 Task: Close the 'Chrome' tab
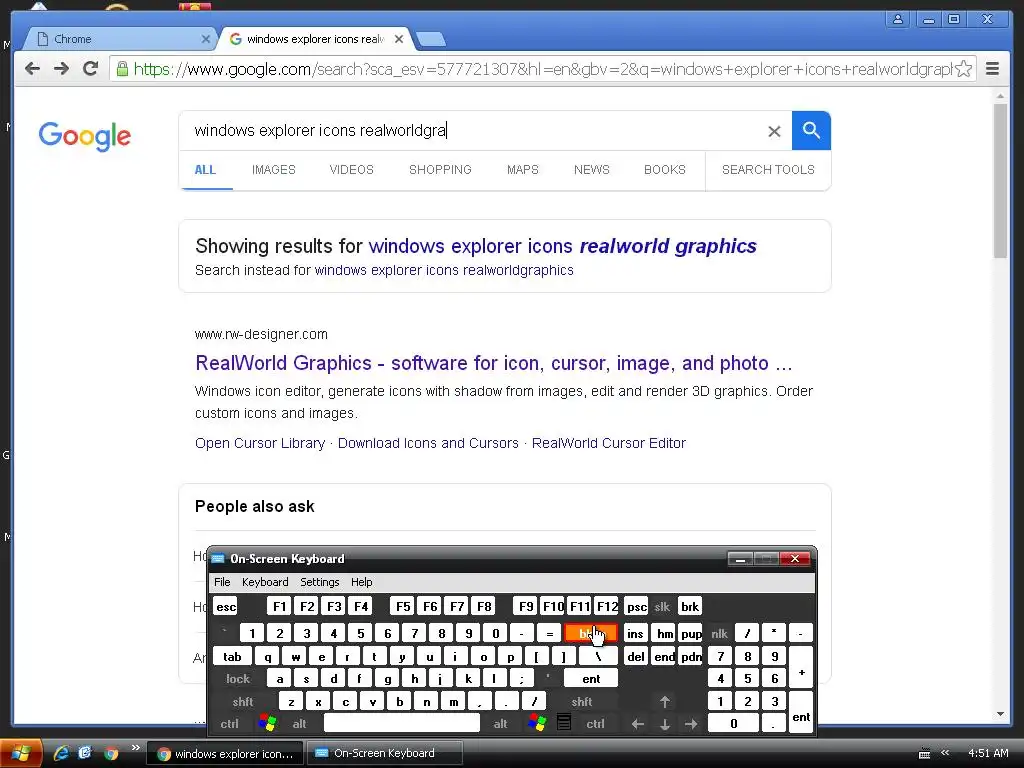click(206, 39)
